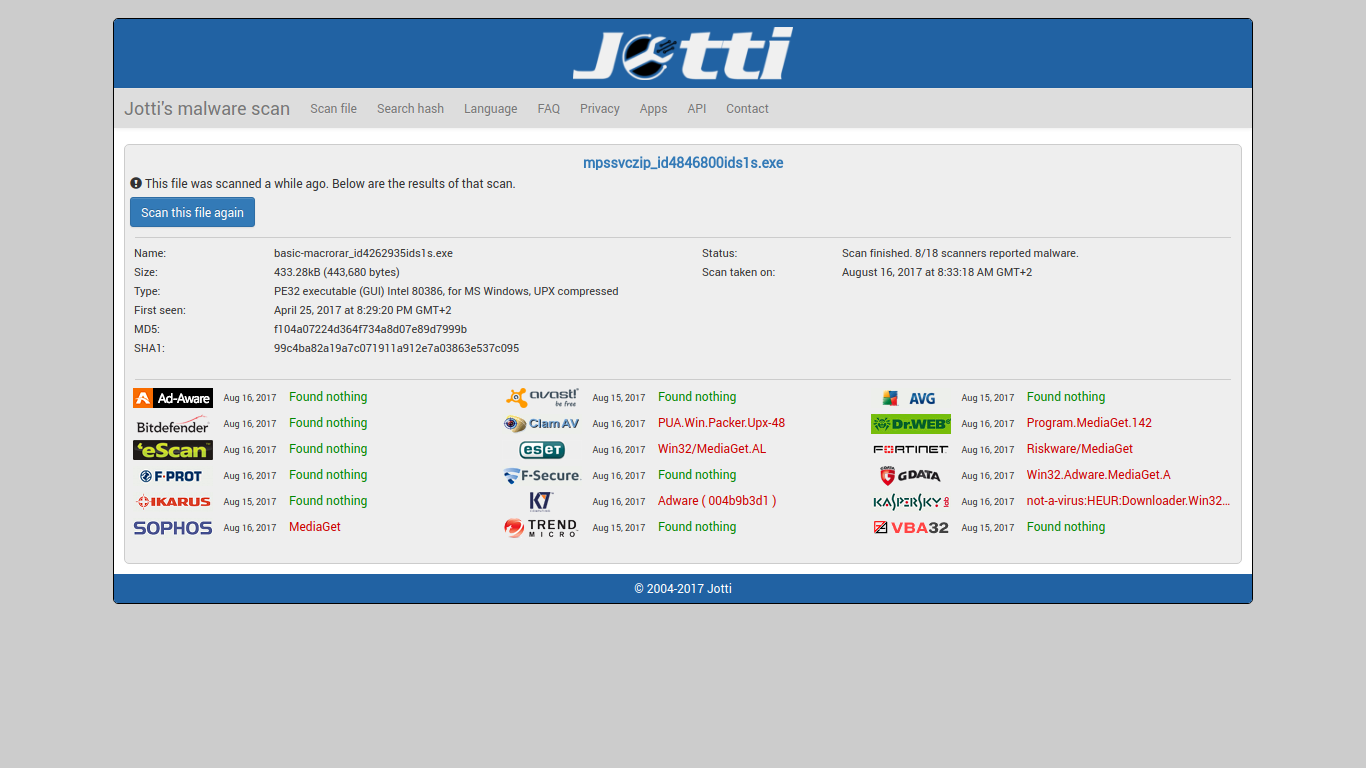Click the Dr.WEB scanner logo
Screen dimensions: 1366x768
(x=911, y=424)
